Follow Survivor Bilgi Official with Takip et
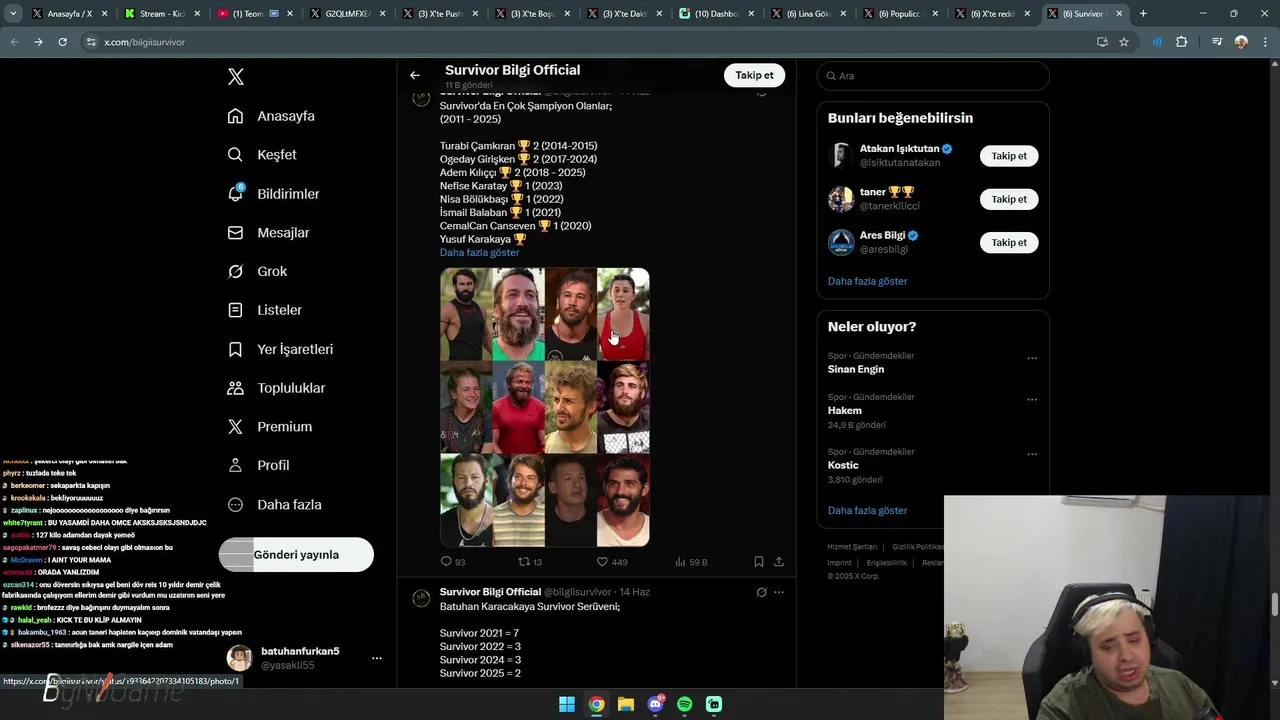The width and height of the screenshot is (1280, 720). click(754, 75)
